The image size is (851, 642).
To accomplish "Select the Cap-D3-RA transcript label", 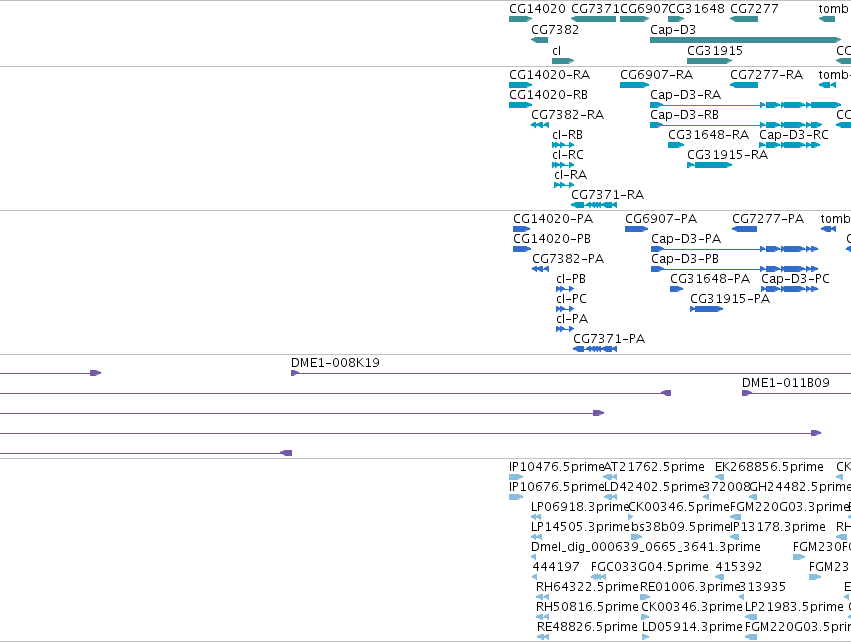I will (x=685, y=95).
